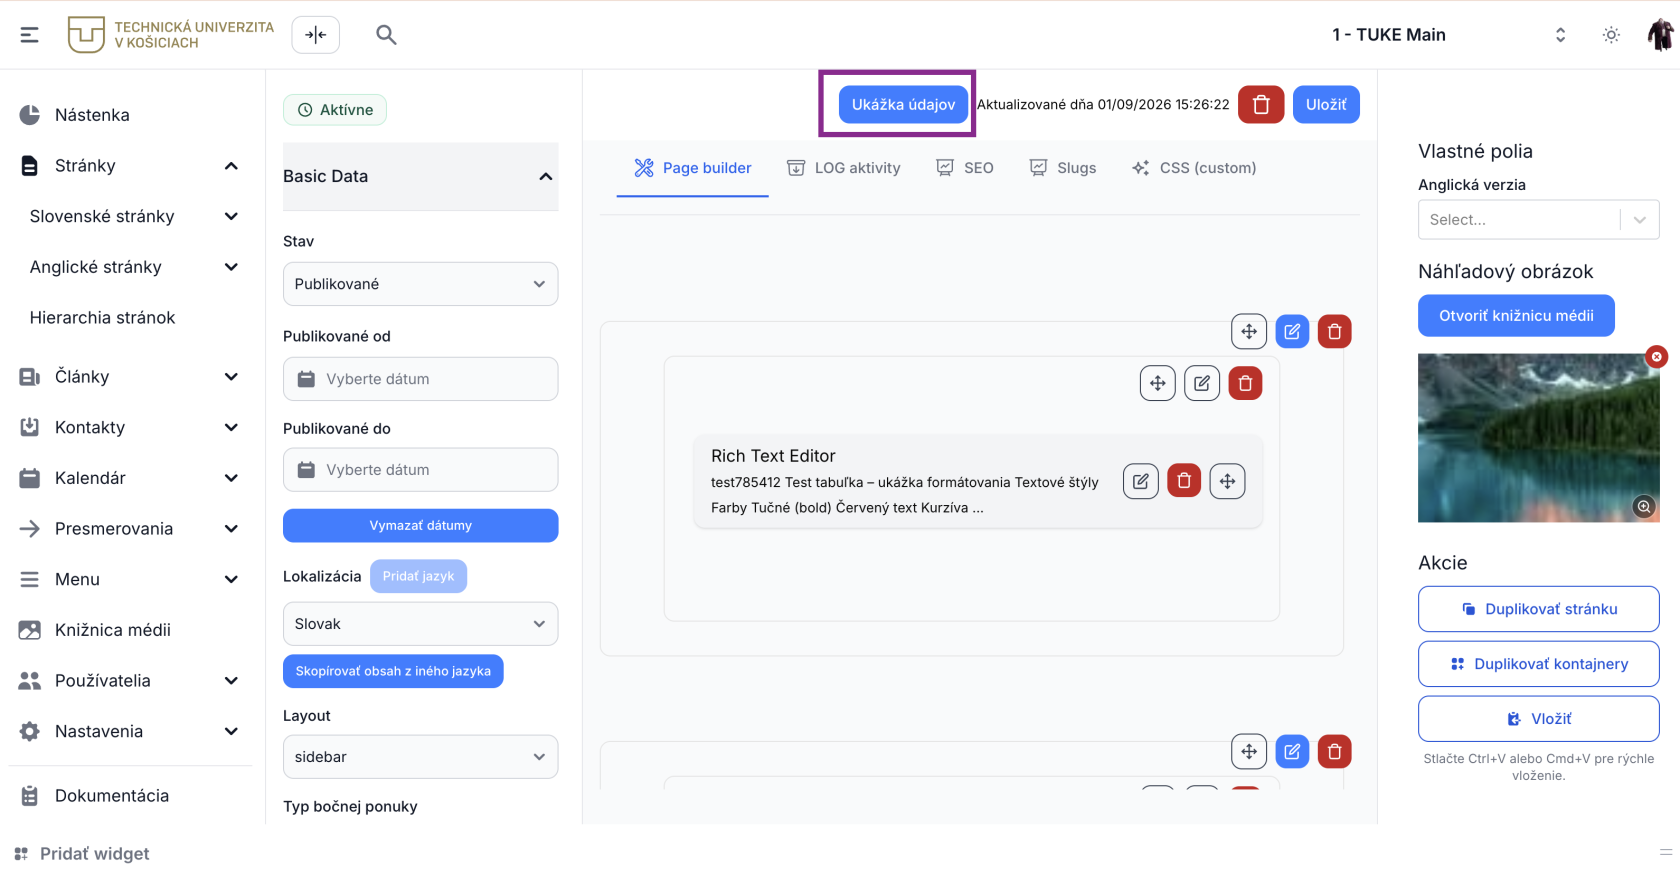Click the collapse-width arrows icon in header

point(316,35)
